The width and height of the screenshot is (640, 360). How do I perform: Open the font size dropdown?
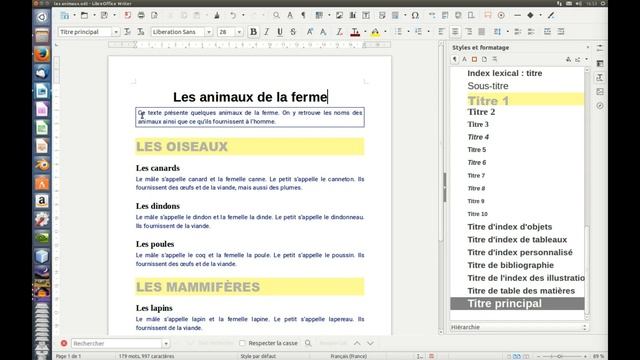pyautogui.click(x=239, y=32)
